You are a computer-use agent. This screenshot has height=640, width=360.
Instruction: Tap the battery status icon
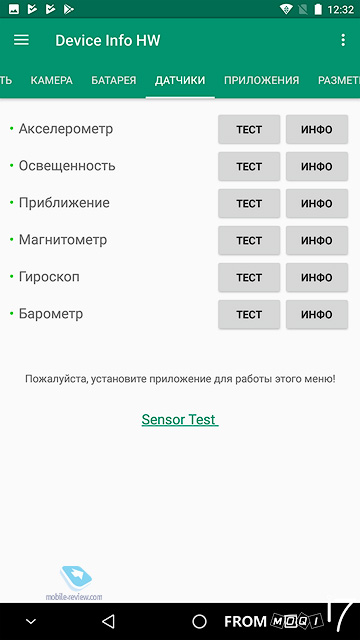coord(318,9)
